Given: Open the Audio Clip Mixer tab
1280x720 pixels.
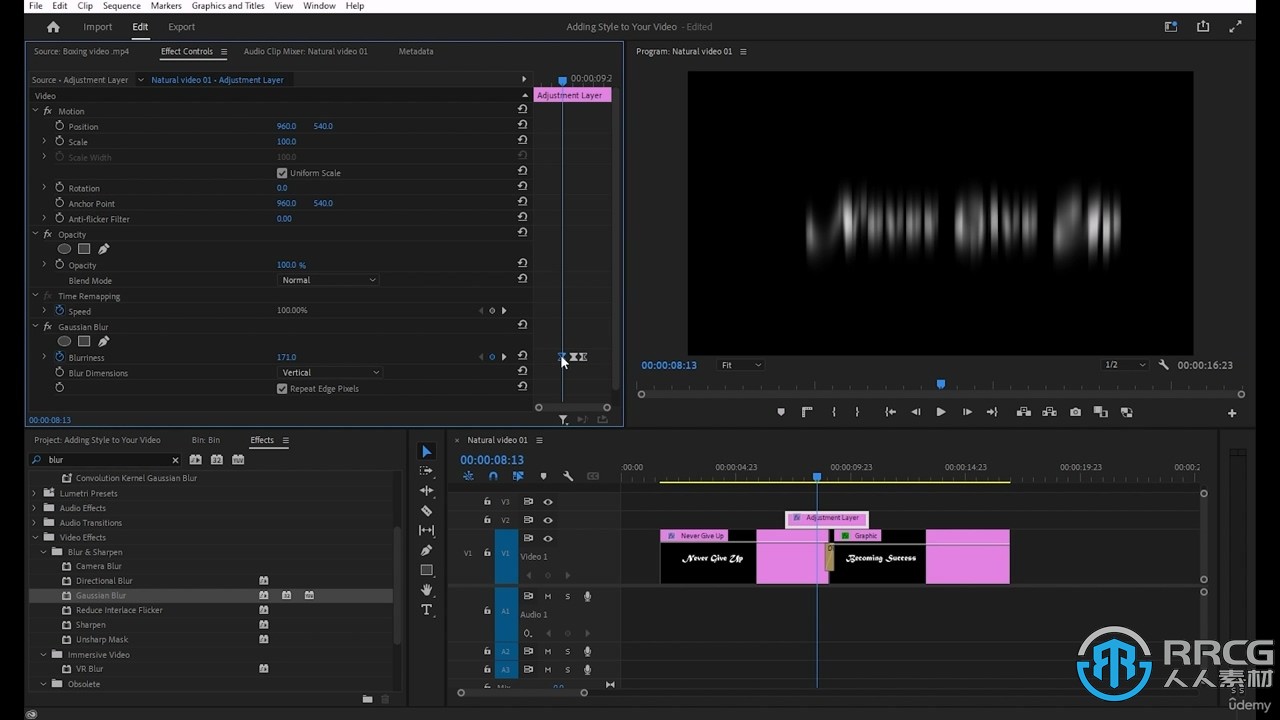Looking at the screenshot, I should click(306, 51).
